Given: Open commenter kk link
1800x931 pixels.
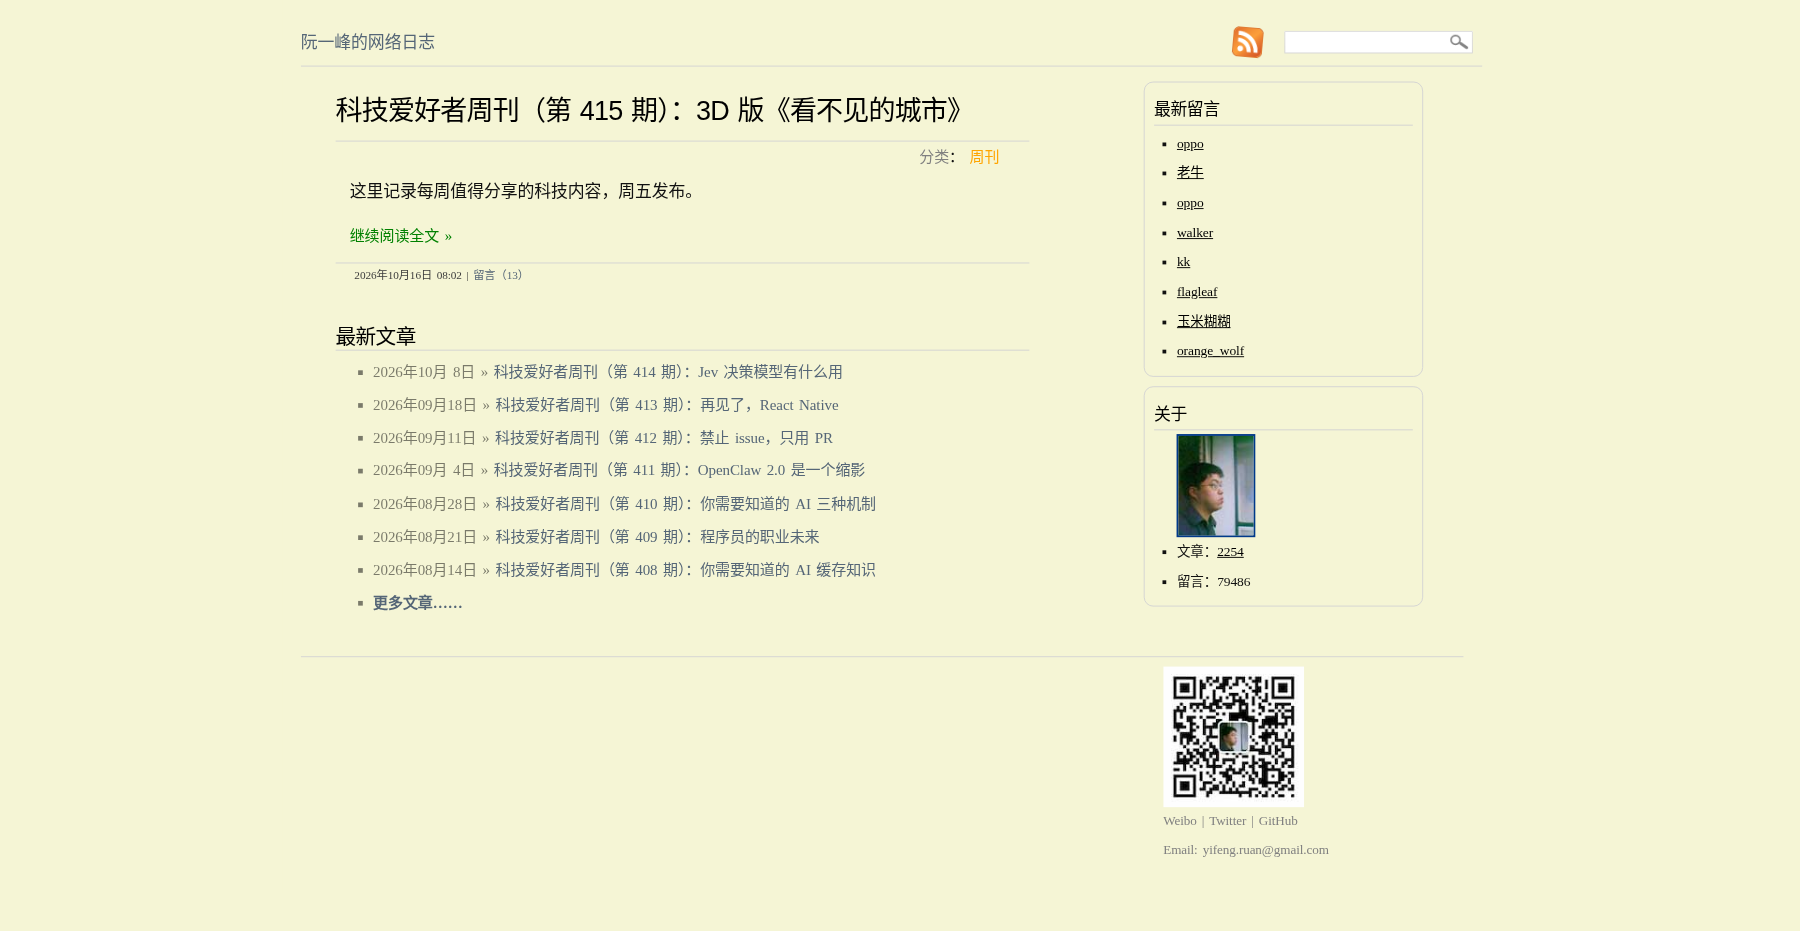Looking at the screenshot, I should (x=1183, y=262).
